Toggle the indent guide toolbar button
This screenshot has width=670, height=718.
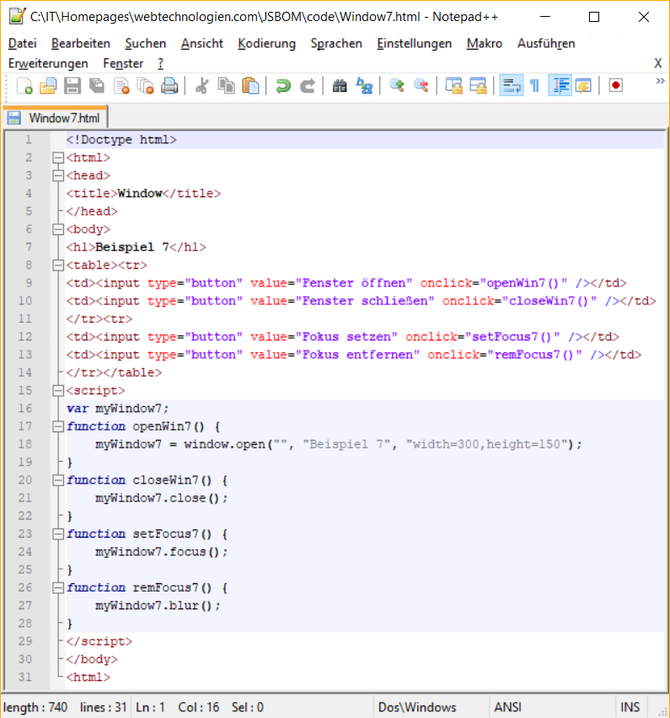pyautogui.click(x=560, y=86)
